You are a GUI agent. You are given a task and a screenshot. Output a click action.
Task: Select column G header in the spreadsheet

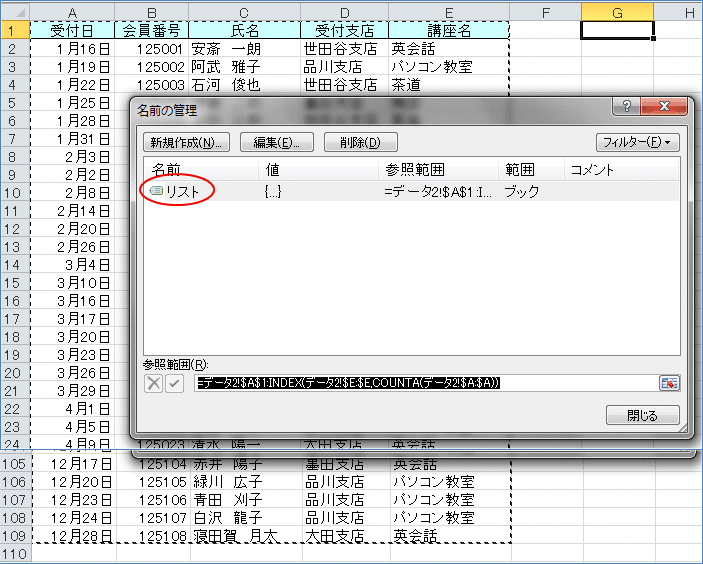coord(617,12)
